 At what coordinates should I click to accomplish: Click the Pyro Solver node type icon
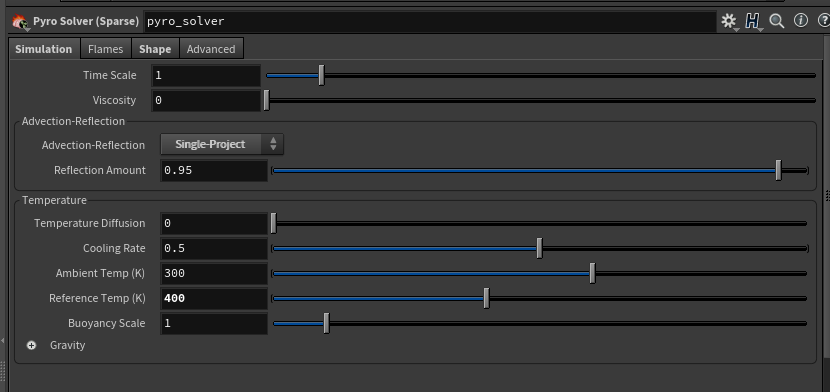pos(20,22)
